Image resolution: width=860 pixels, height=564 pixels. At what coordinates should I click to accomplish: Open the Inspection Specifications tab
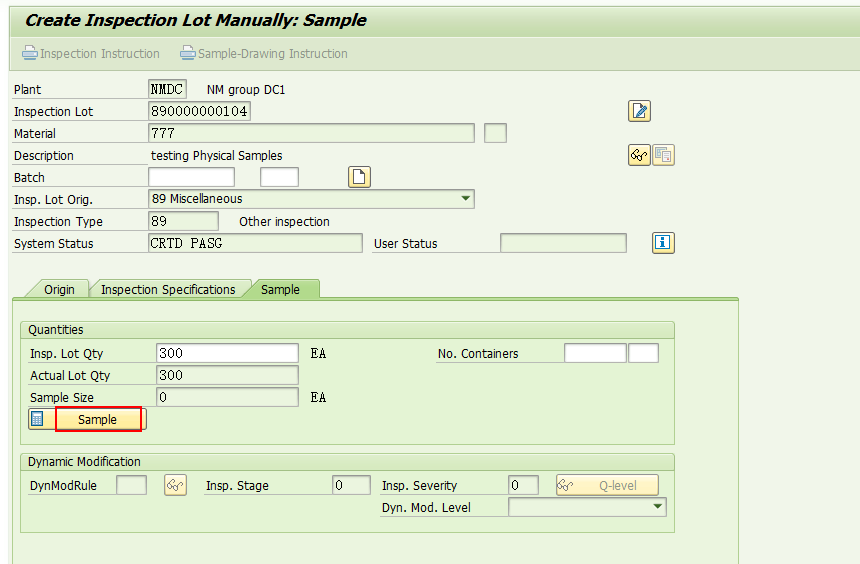coord(168,290)
